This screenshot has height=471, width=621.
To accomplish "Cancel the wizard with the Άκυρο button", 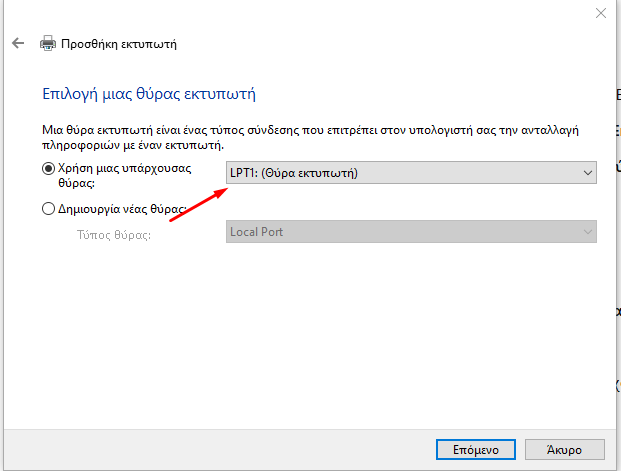I will (x=565, y=450).
